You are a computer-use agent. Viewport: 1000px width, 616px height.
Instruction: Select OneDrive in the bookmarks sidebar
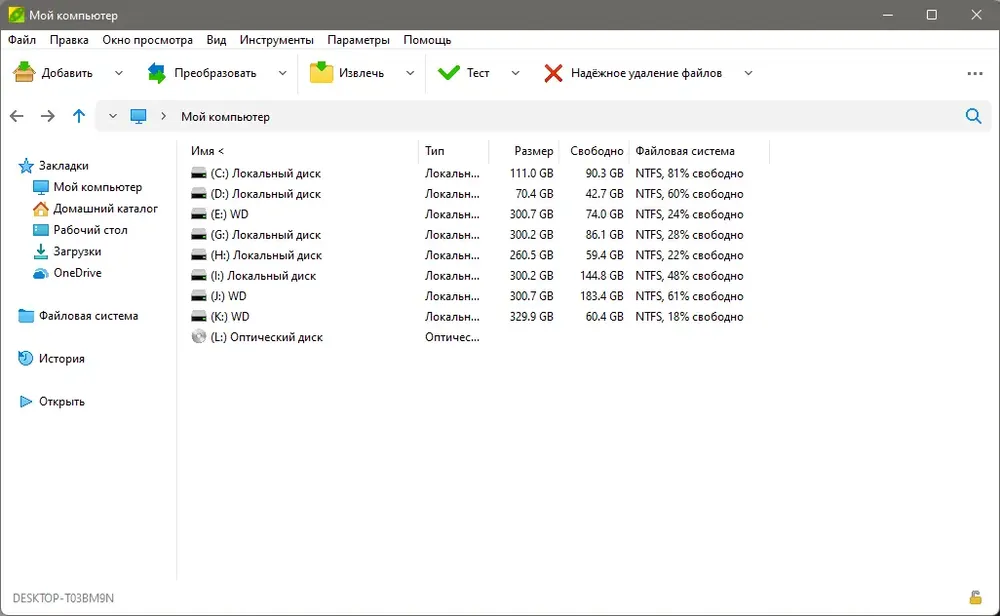(x=77, y=273)
